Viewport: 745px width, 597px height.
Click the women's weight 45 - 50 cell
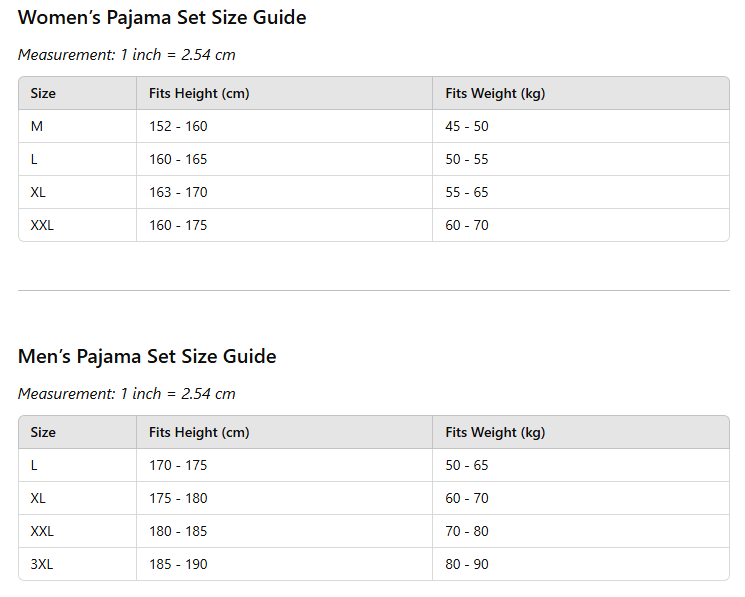point(467,127)
